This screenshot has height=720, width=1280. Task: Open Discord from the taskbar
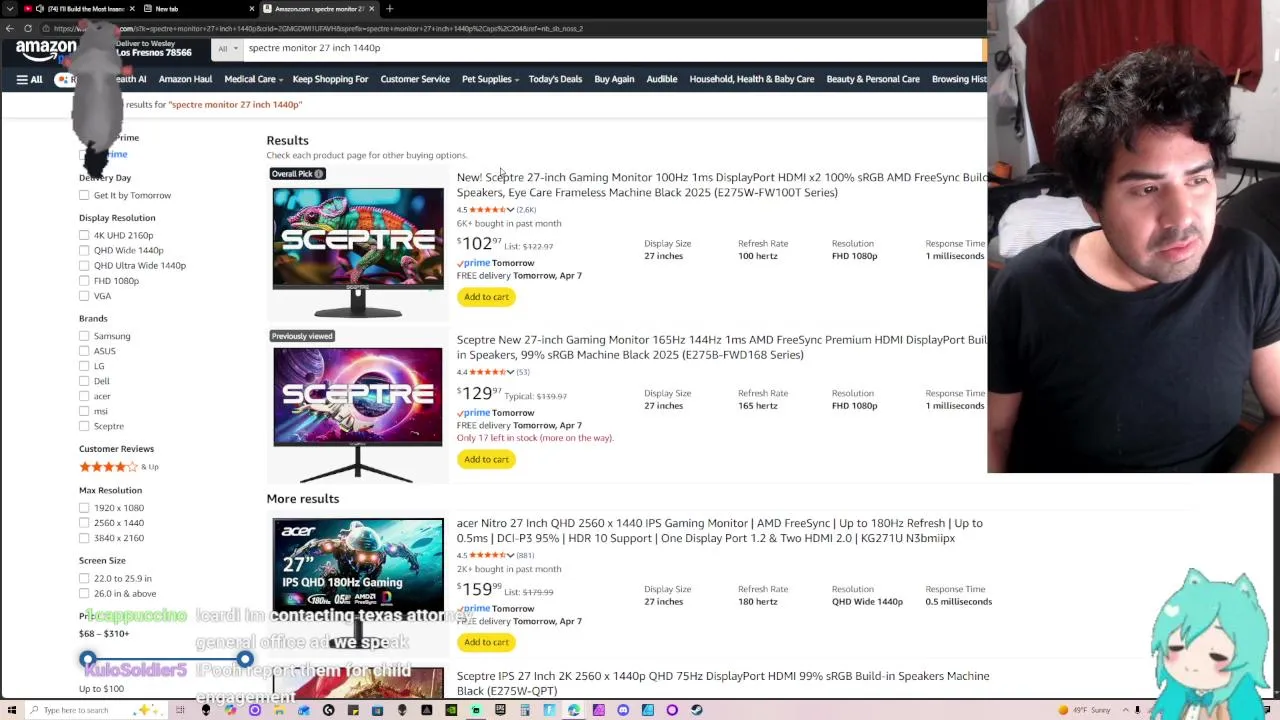623,710
